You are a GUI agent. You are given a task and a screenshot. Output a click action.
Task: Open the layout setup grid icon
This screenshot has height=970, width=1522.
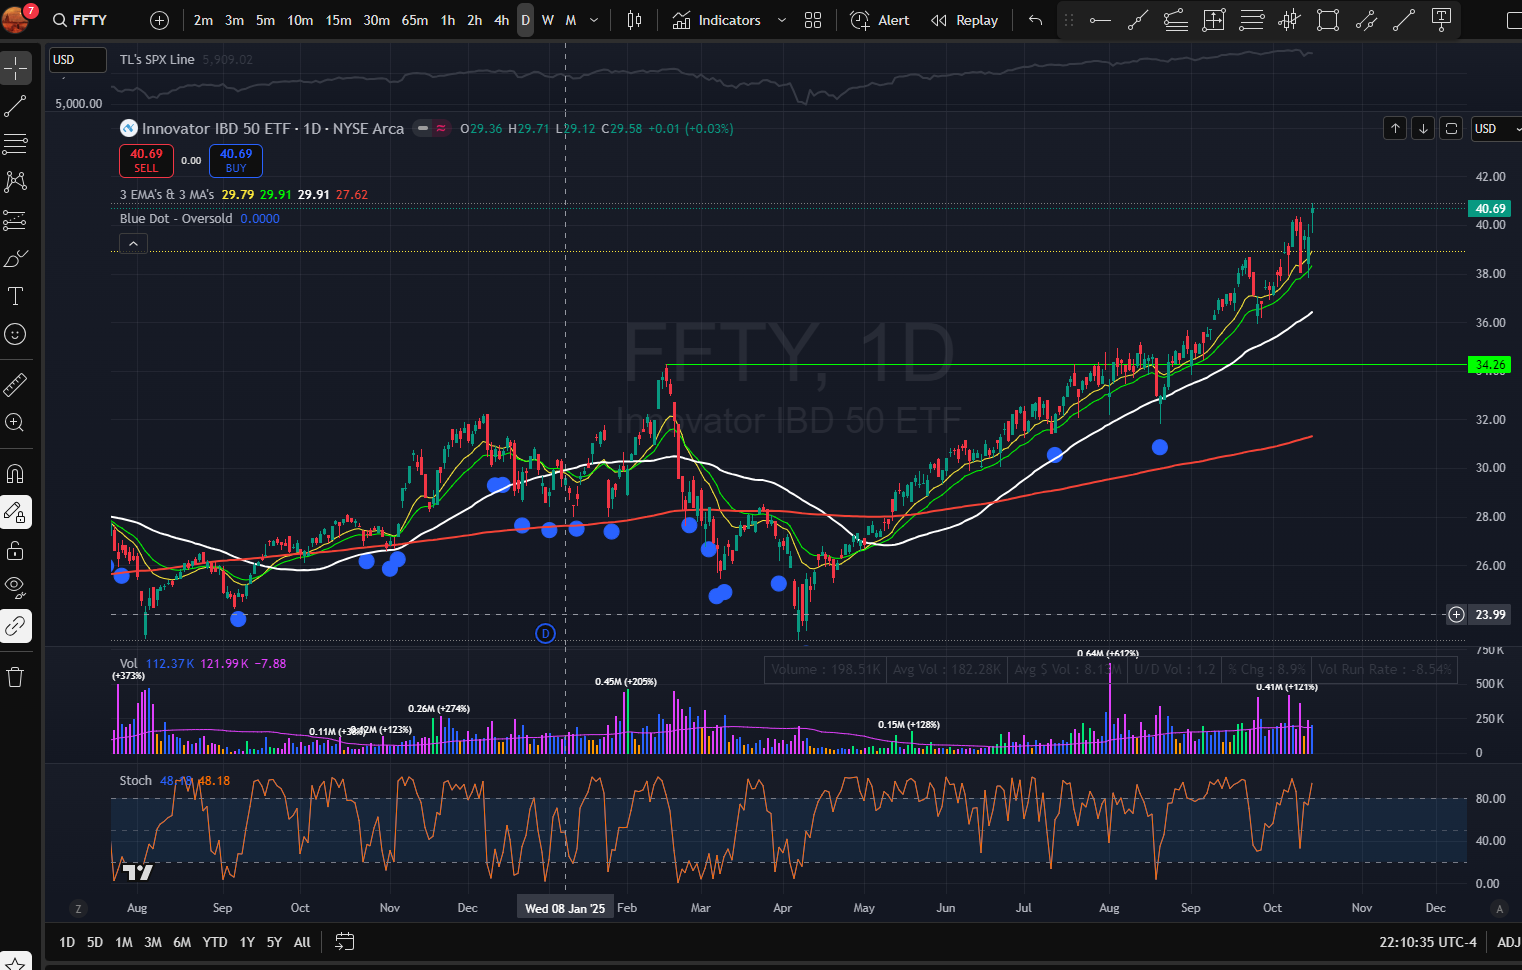click(x=813, y=20)
